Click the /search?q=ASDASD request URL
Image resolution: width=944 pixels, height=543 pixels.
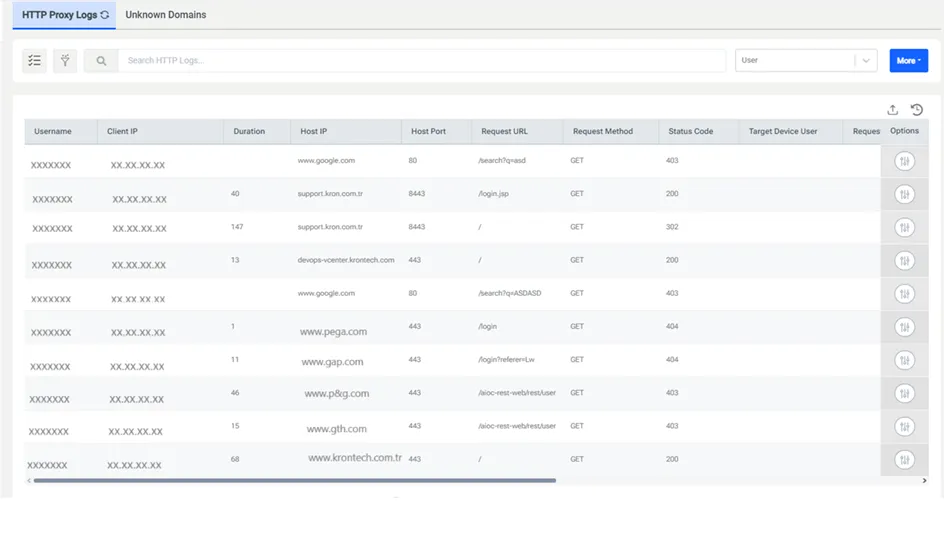tap(509, 293)
